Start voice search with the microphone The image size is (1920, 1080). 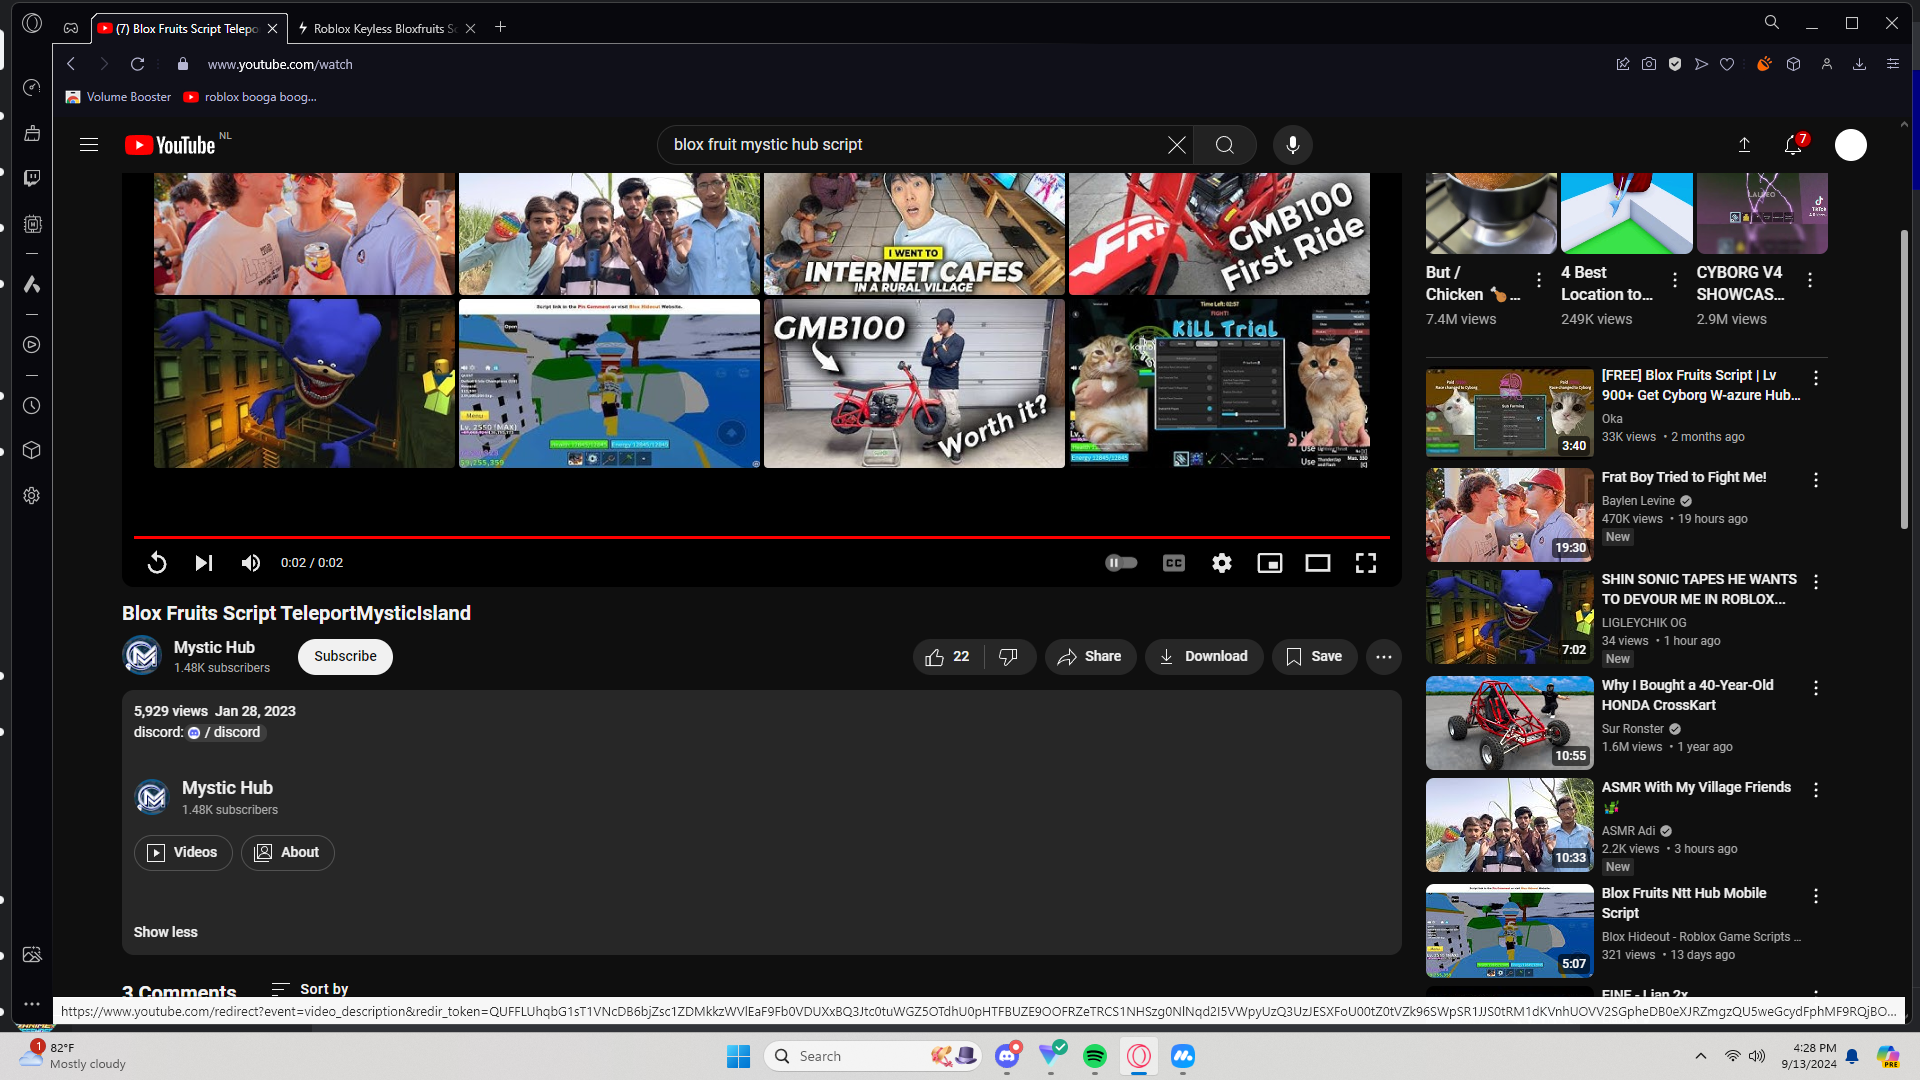click(1293, 145)
